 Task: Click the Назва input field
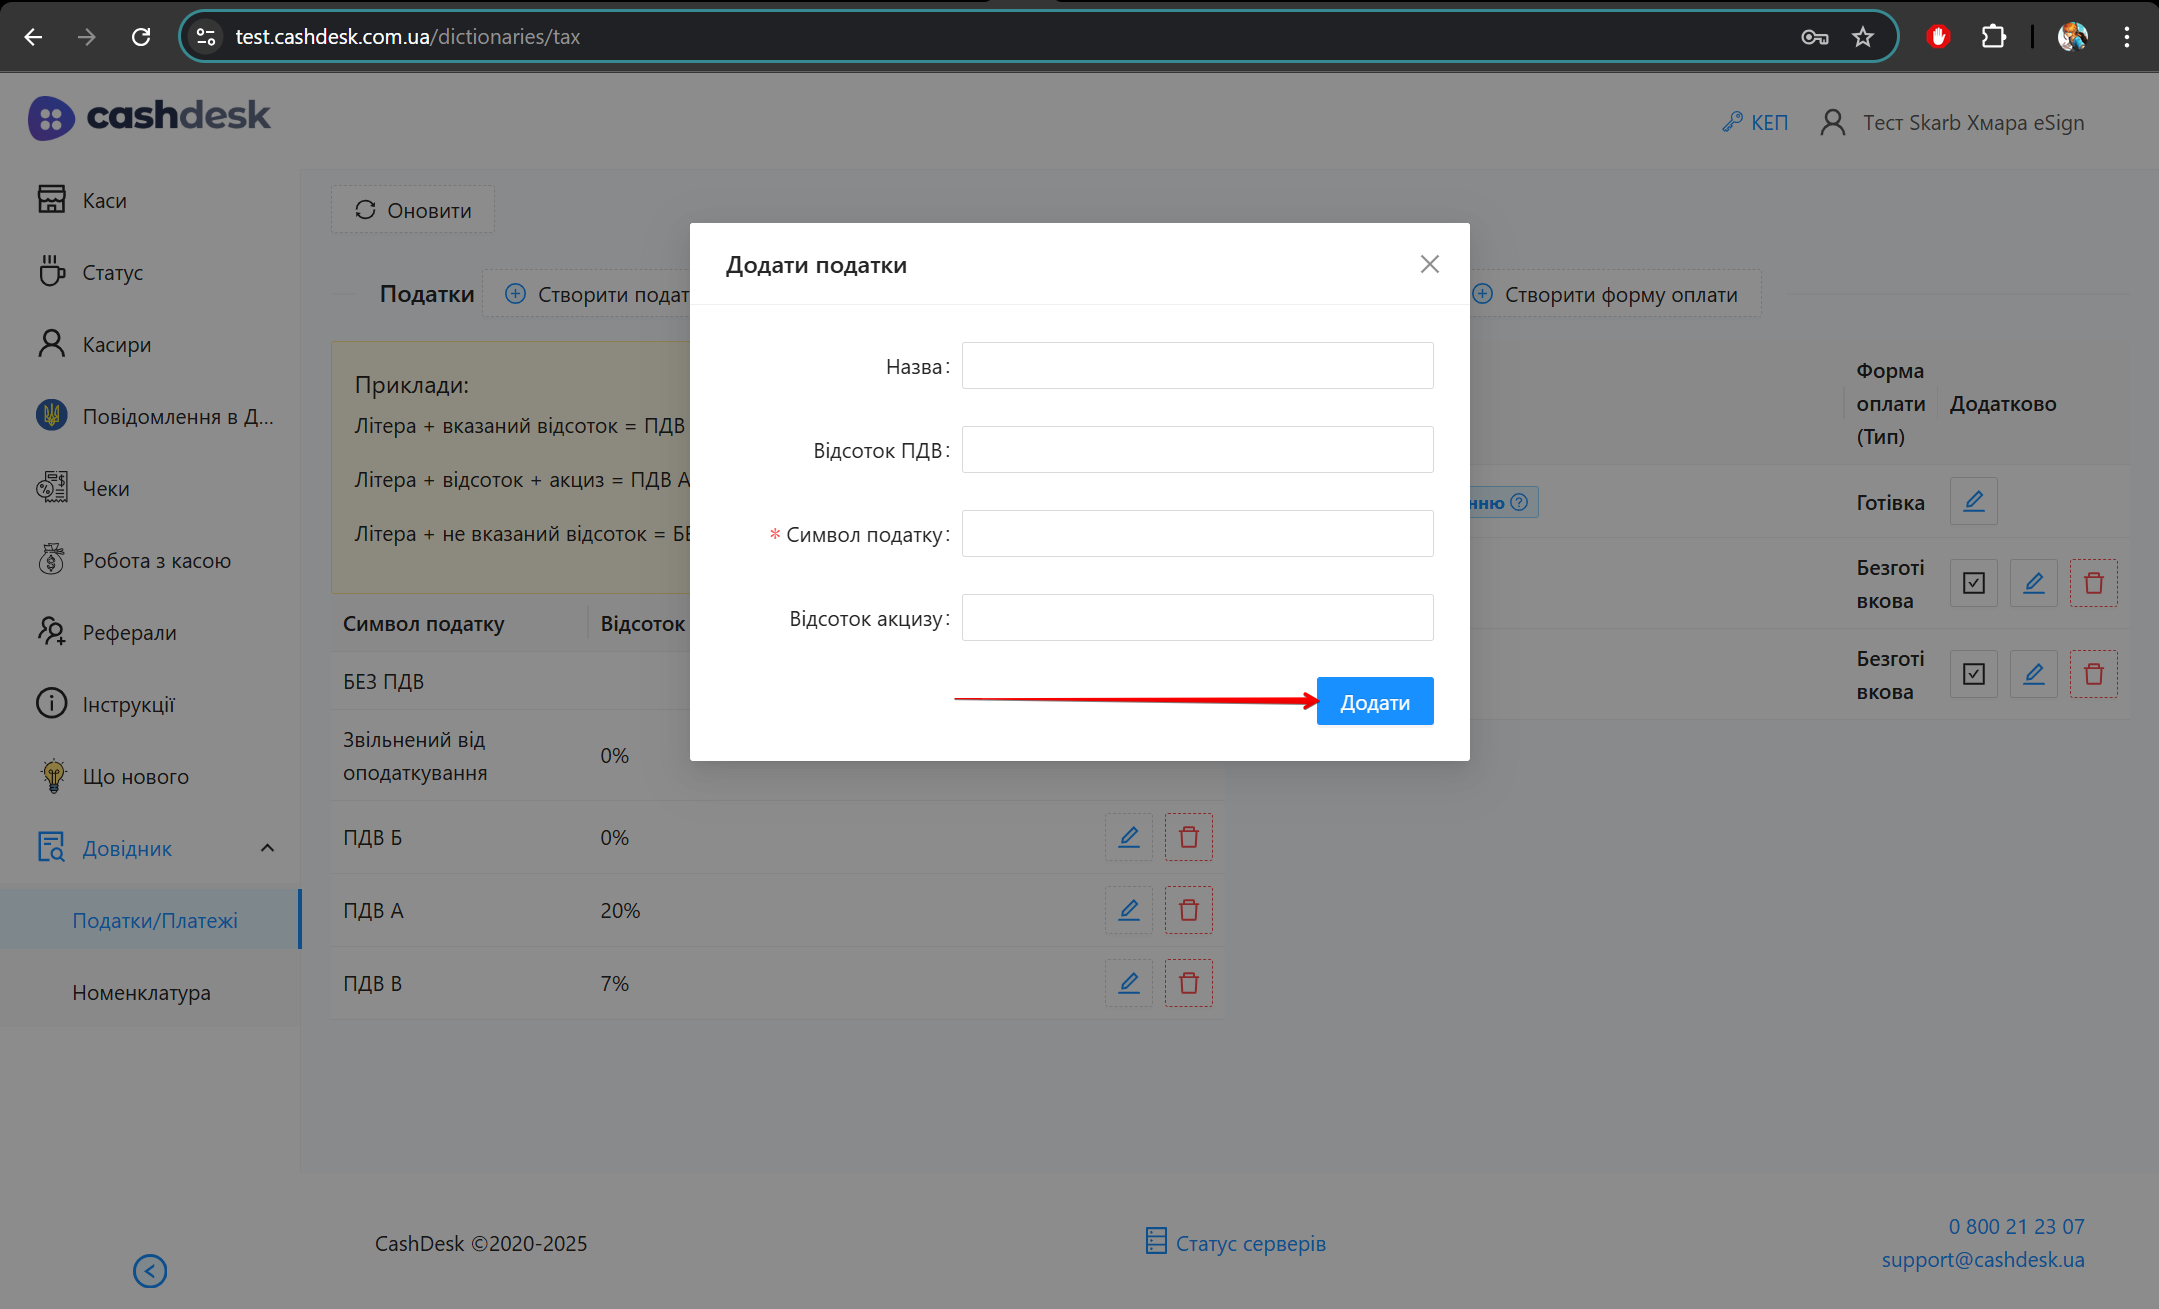(1197, 366)
